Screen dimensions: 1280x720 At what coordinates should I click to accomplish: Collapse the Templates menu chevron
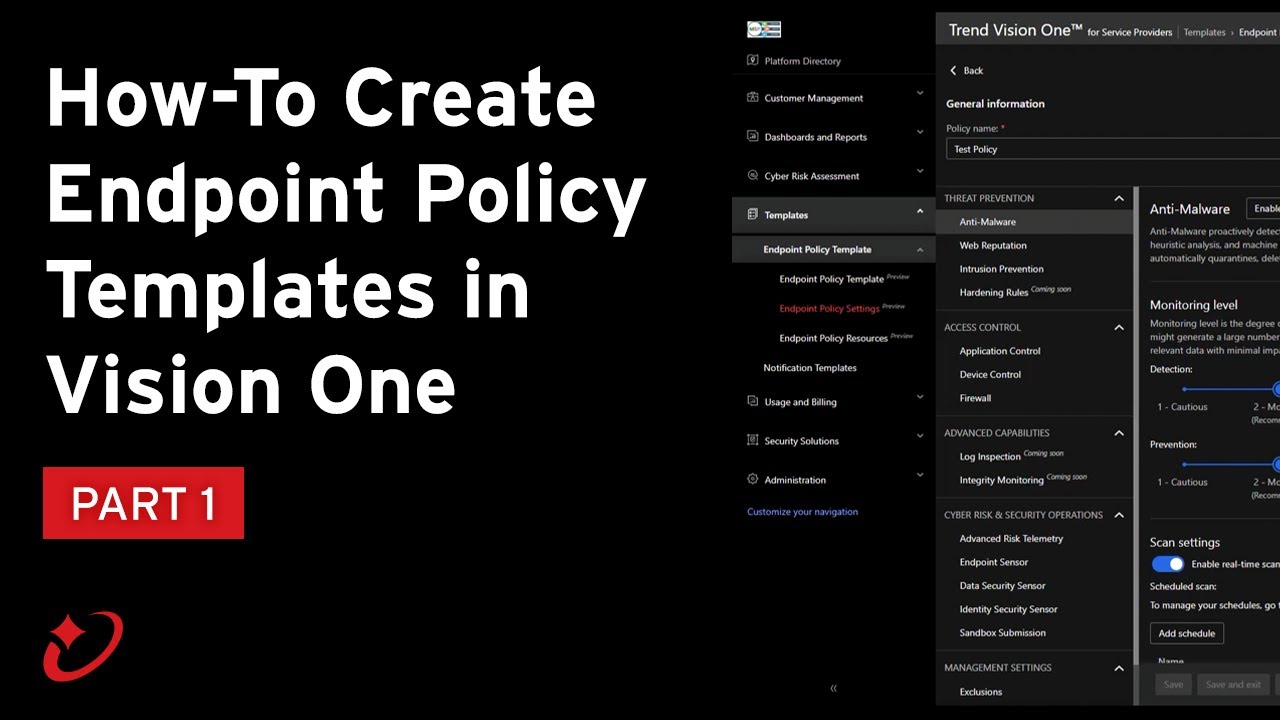click(920, 210)
